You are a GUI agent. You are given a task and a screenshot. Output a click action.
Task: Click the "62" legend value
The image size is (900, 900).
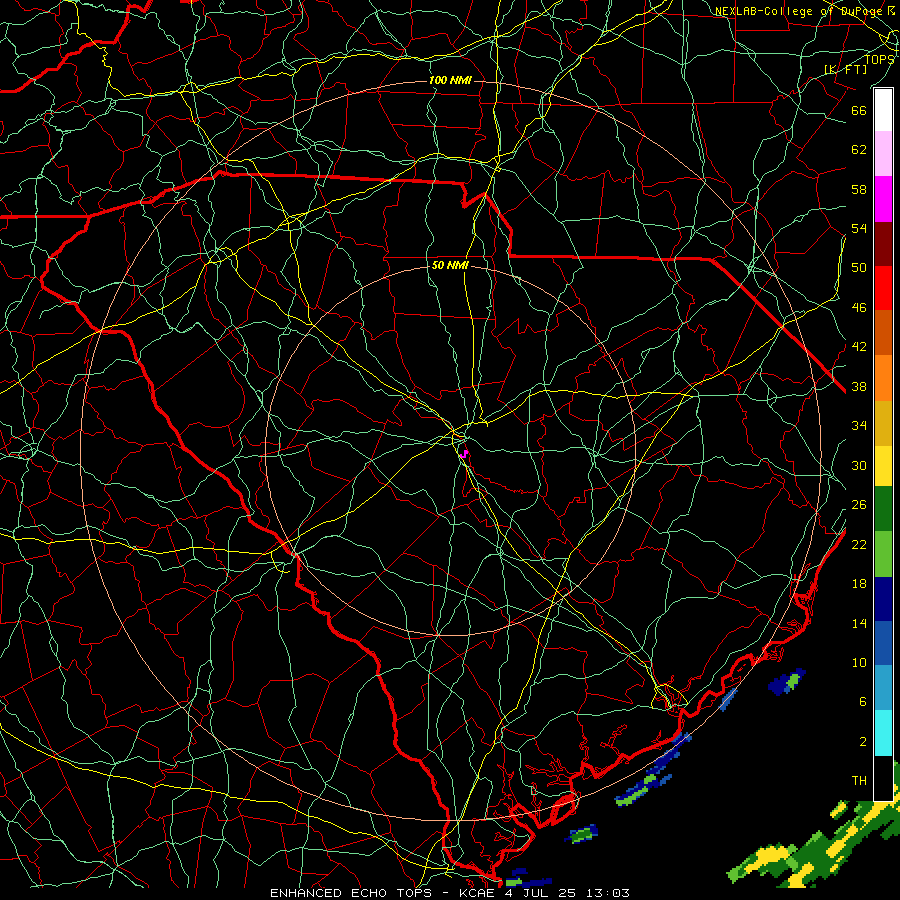tap(859, 150)
